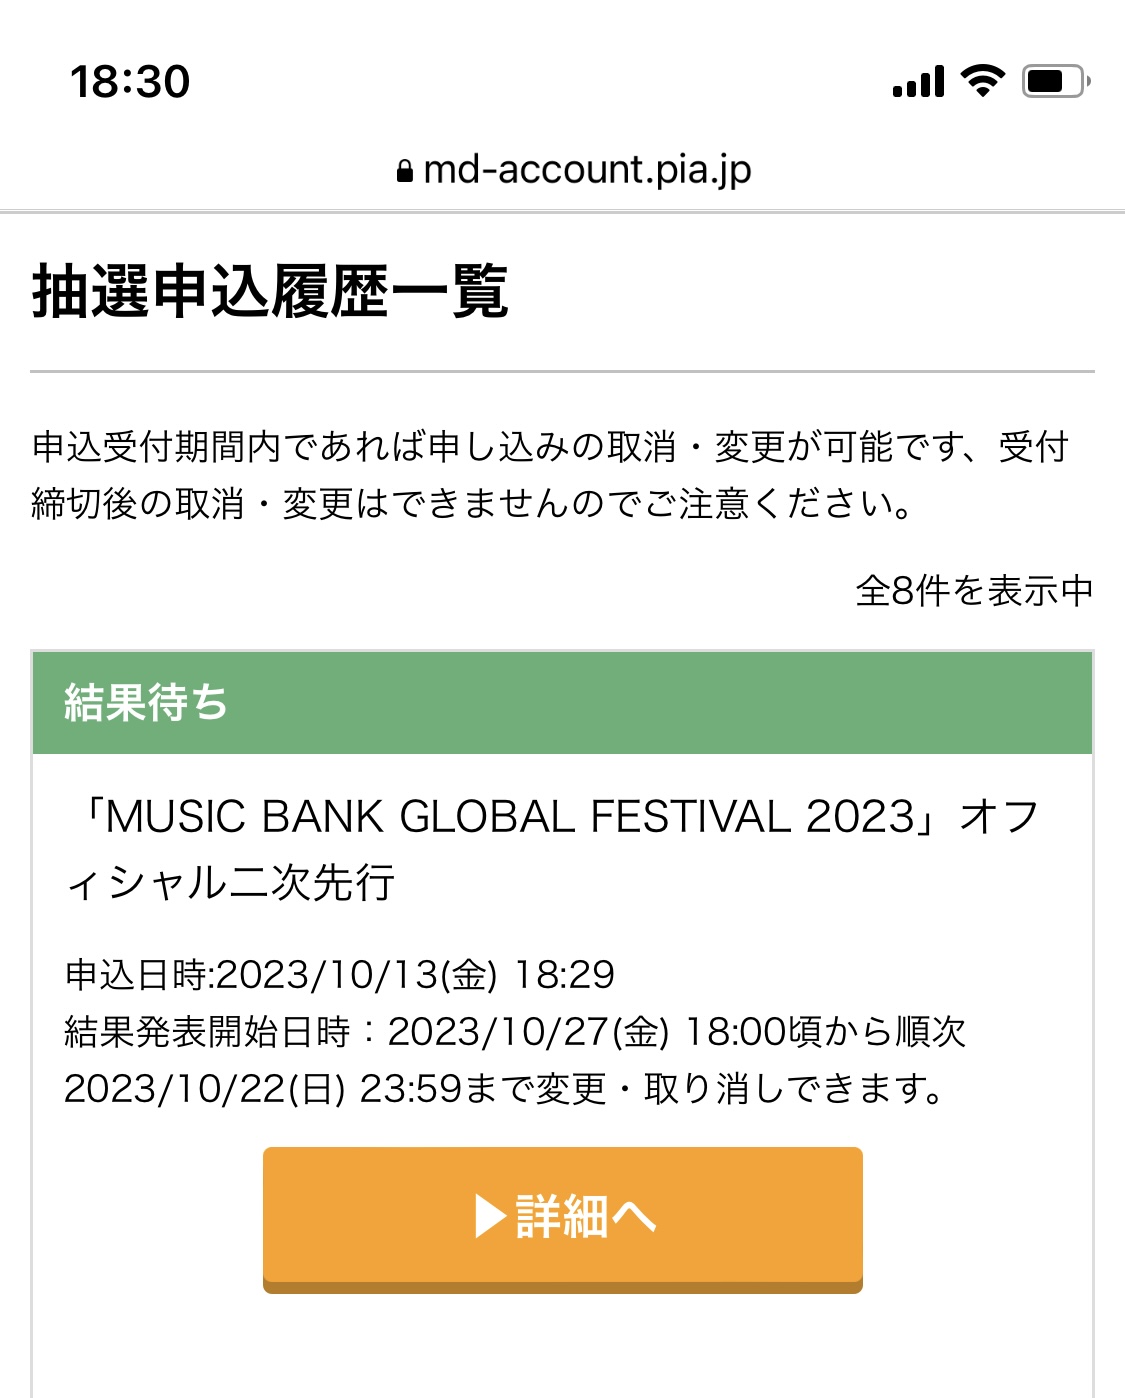The width and height of the screenshot is (1125, 1398).
Task: Tap the md-account.pia.jp address bar
Action: tap(573, 170)
